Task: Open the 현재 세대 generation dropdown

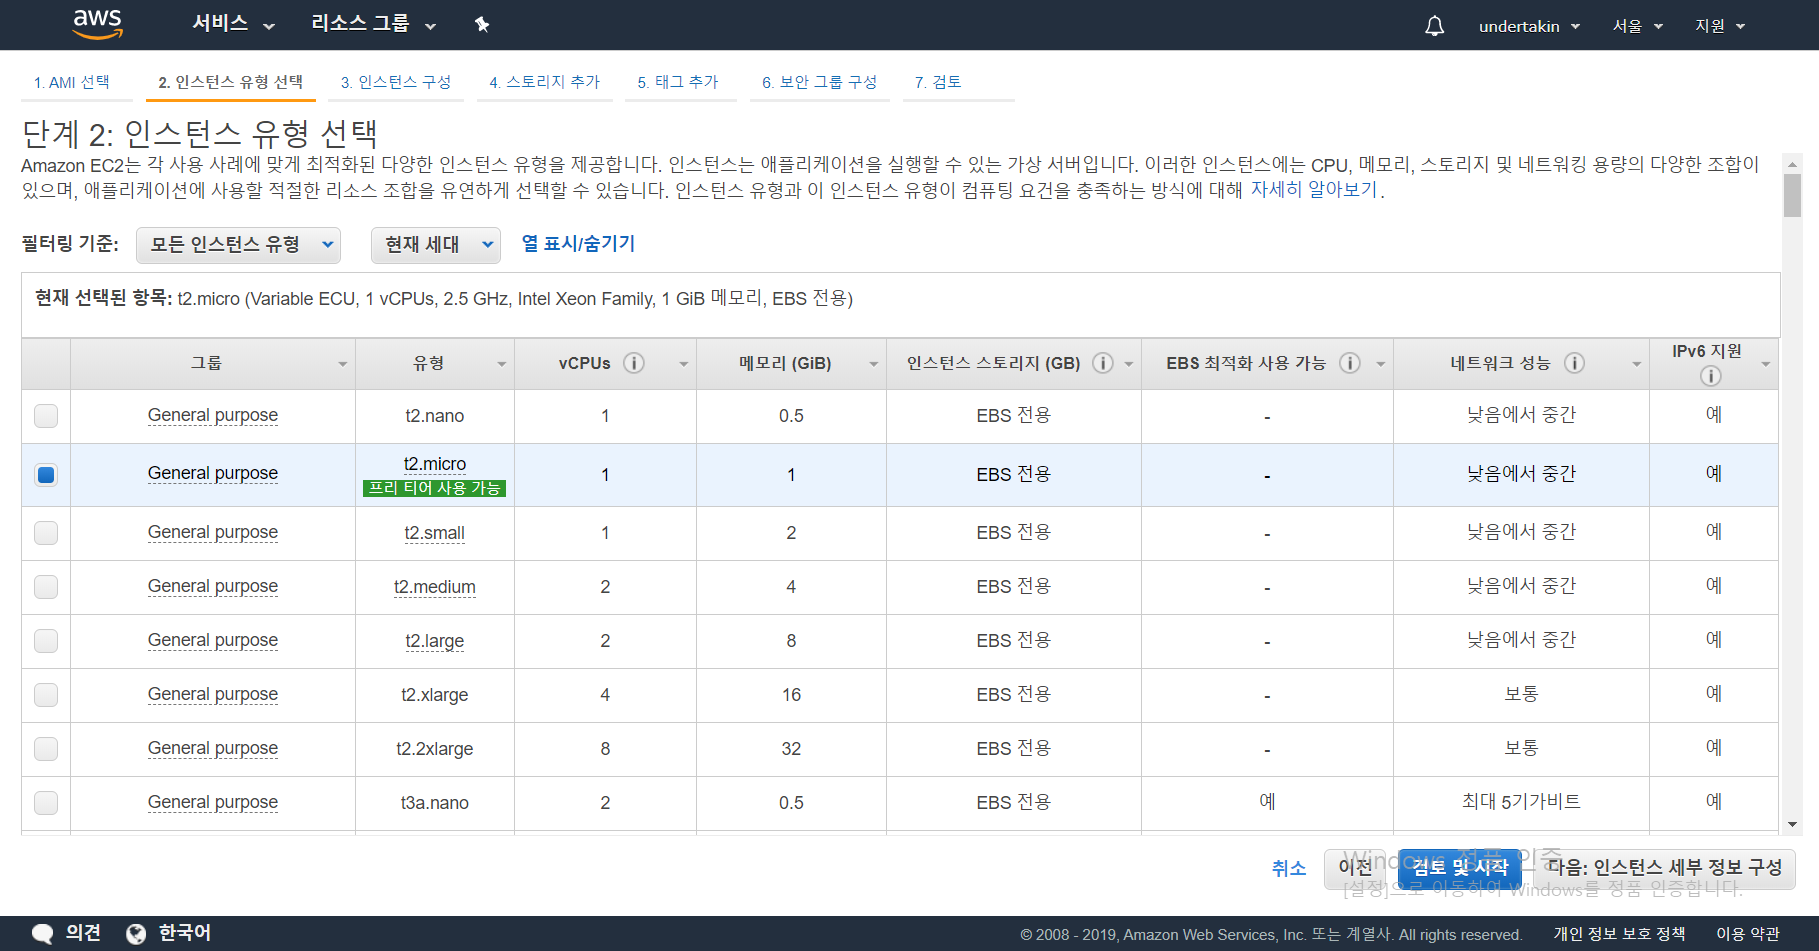Action: click(x=435, y=245)
